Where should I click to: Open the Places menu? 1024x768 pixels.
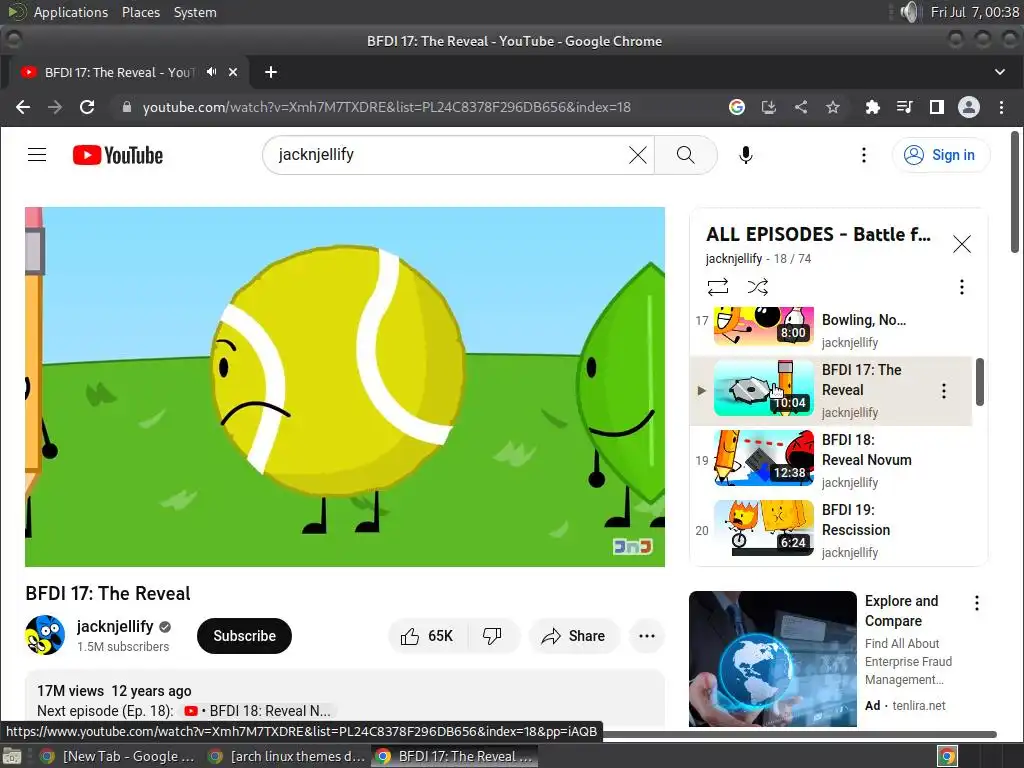[140, 12]
